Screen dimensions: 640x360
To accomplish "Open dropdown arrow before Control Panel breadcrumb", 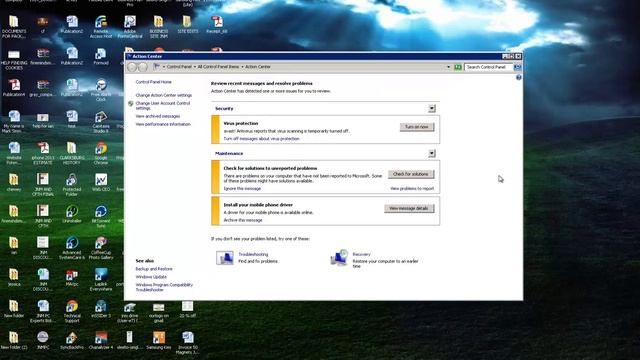I will (164, 67).
